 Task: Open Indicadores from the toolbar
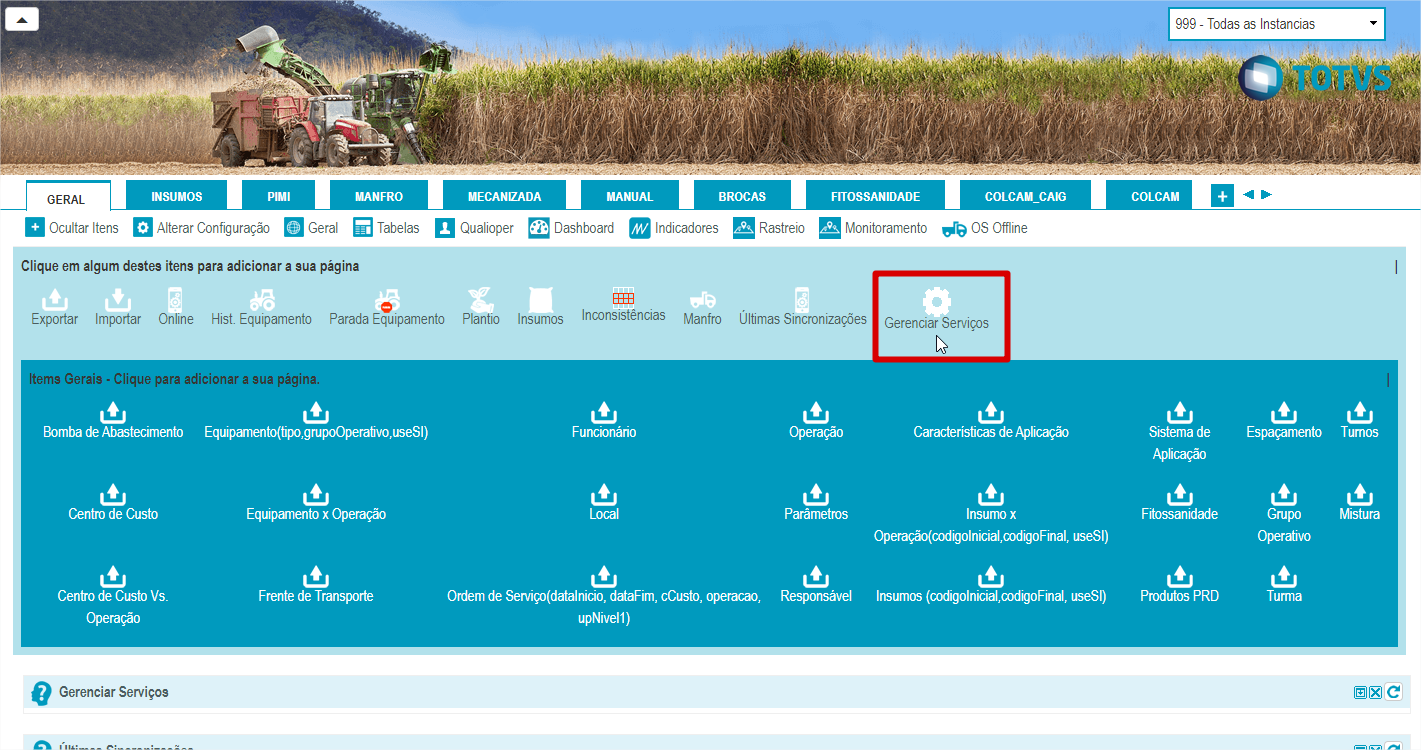pyautogui.click(x=674, y=228)
